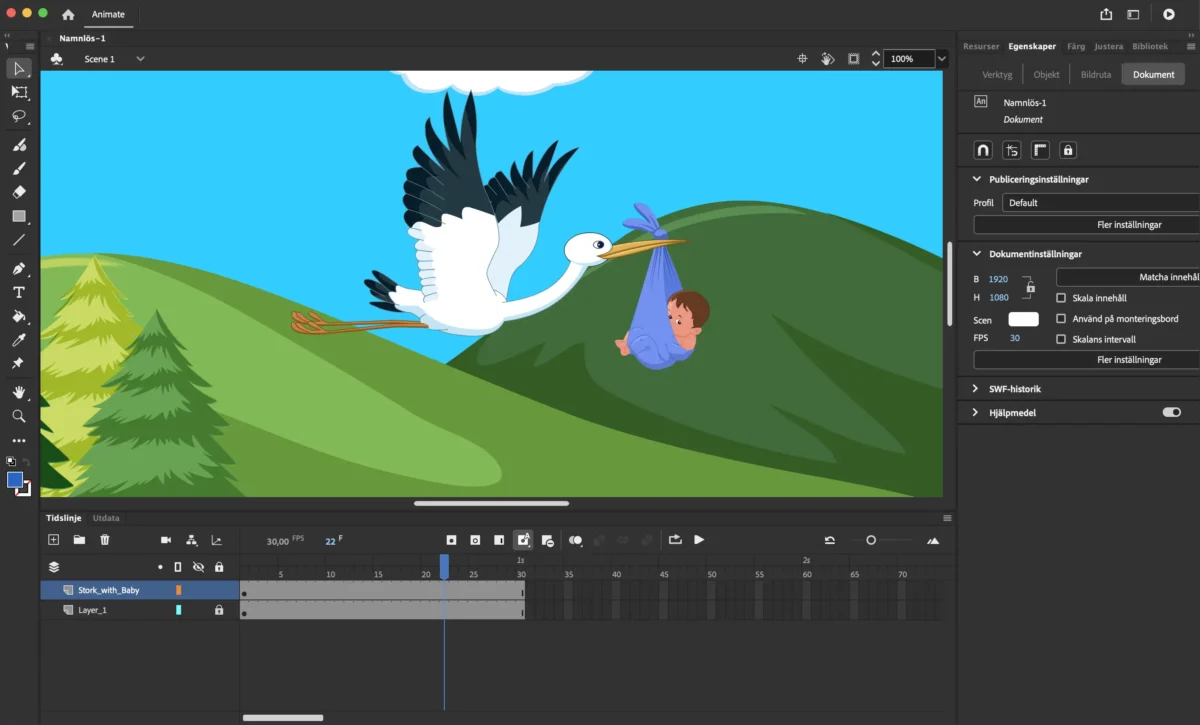The height and width of the screenshot is (725, 1200).
Task: Open the properties panel hamburger menu
Action: [x=1189, y=46]
